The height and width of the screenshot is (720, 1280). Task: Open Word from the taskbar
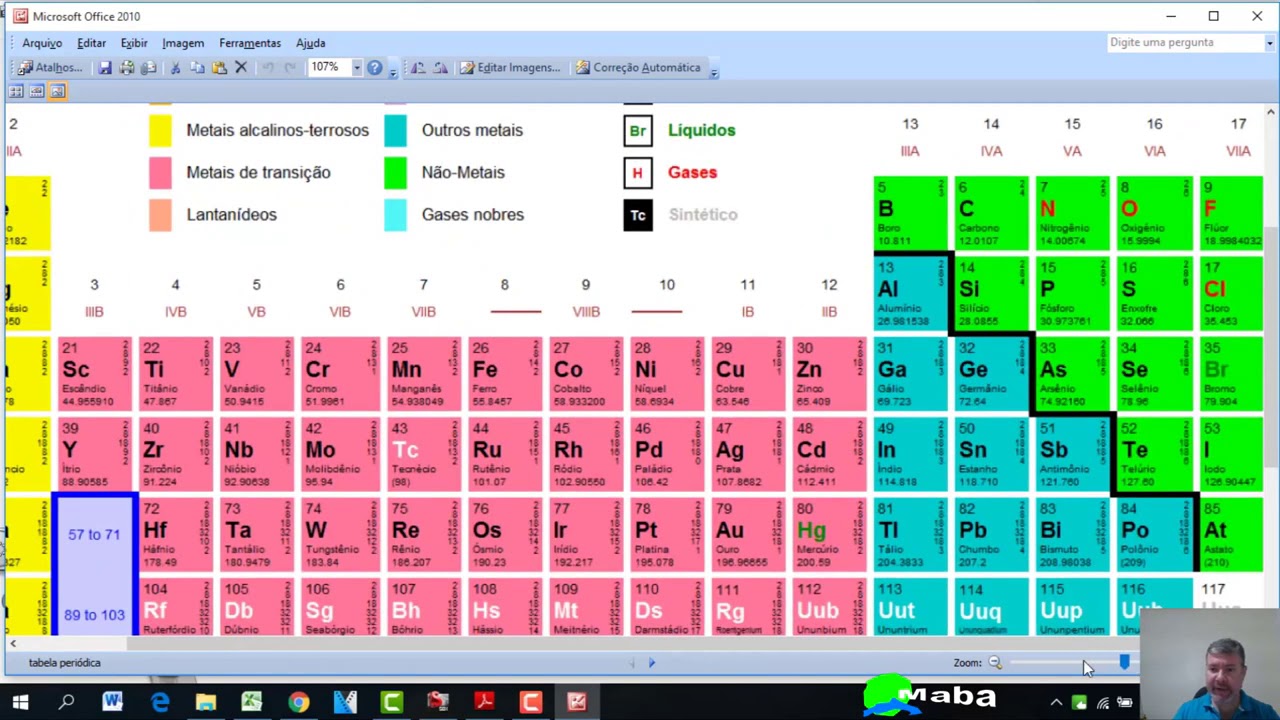click(x=112, y=702)
